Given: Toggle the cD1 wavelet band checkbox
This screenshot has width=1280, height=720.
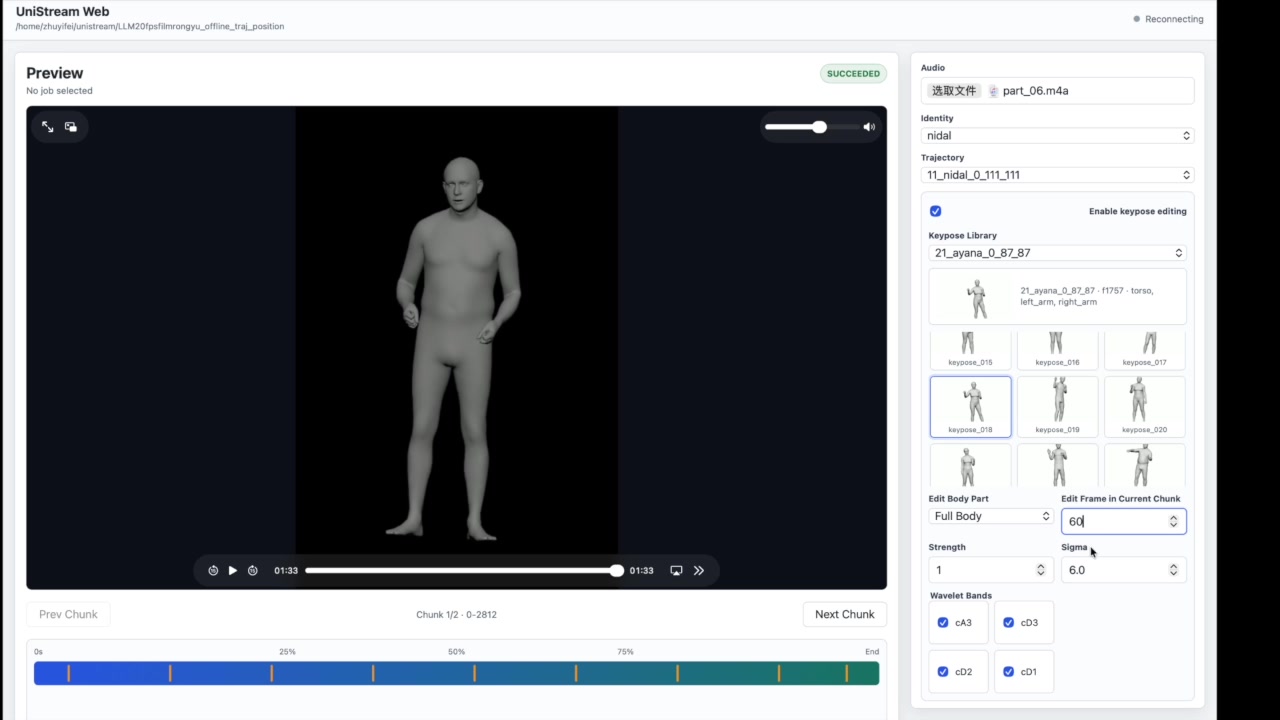Looking at the screenshot, I should tap(1008, 671).
